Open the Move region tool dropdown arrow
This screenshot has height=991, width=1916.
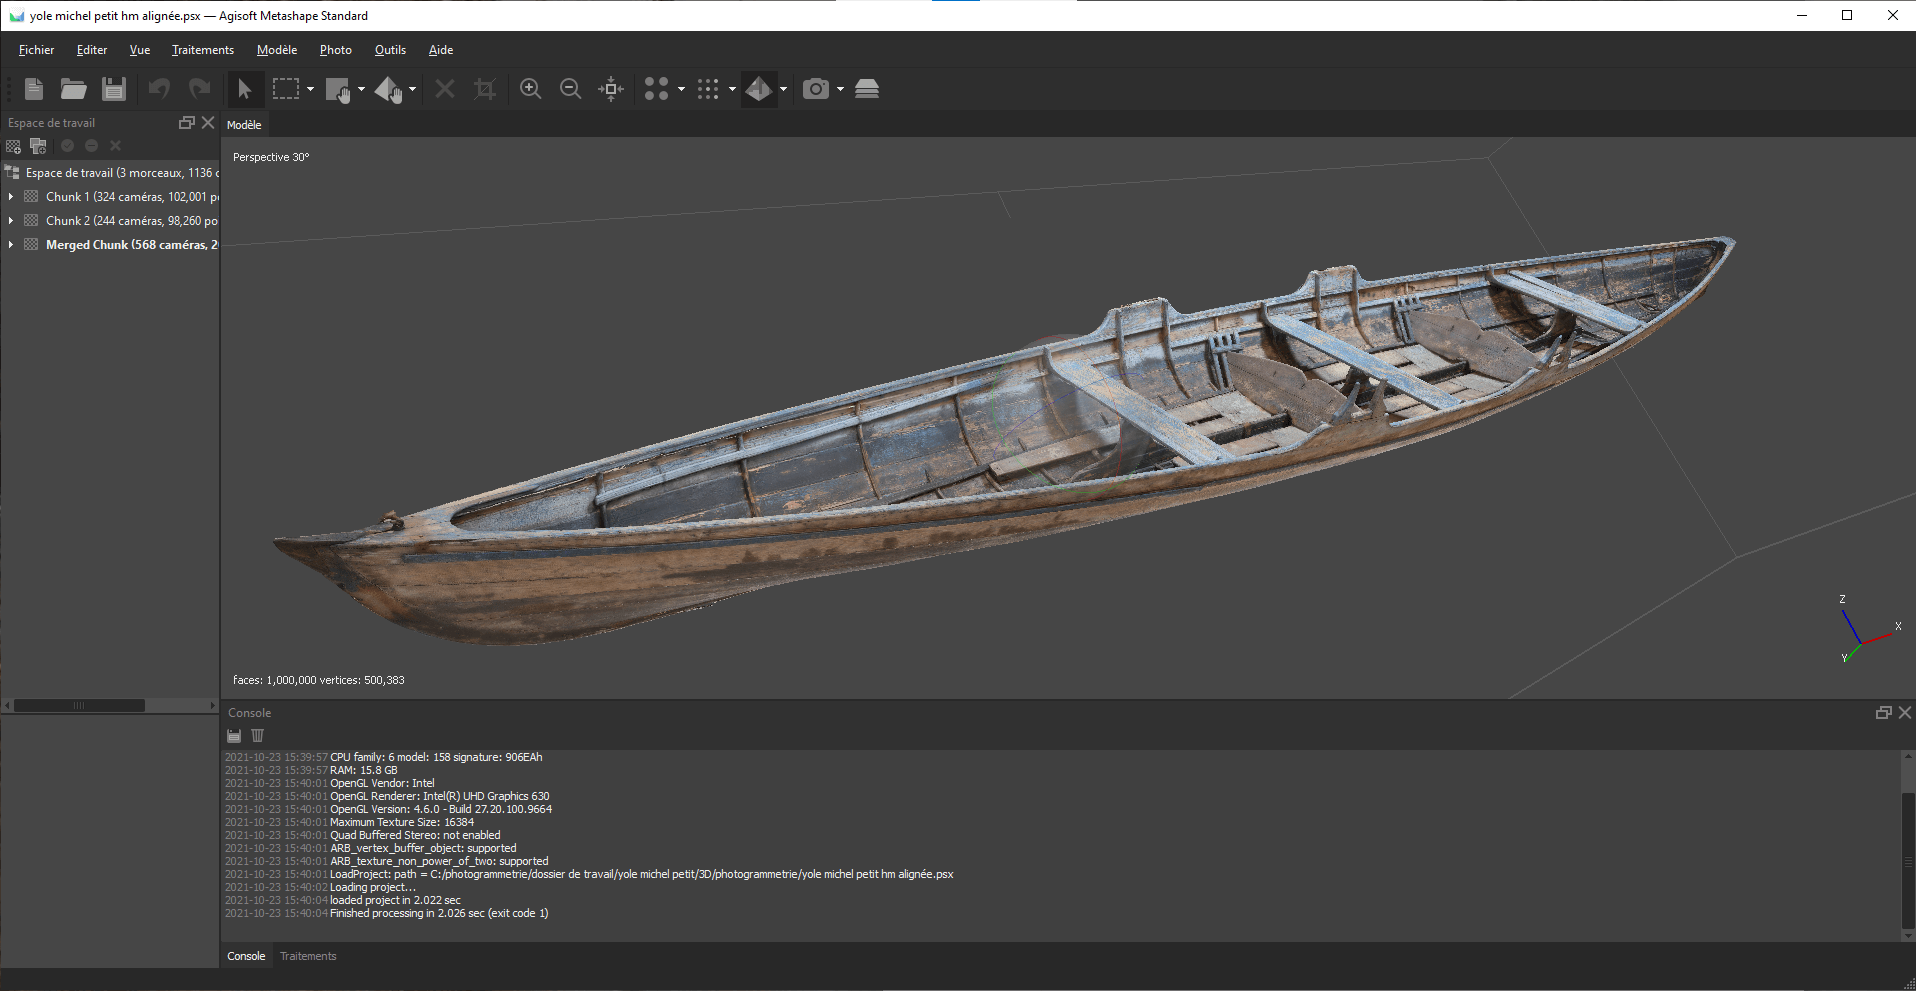point(361,89)
